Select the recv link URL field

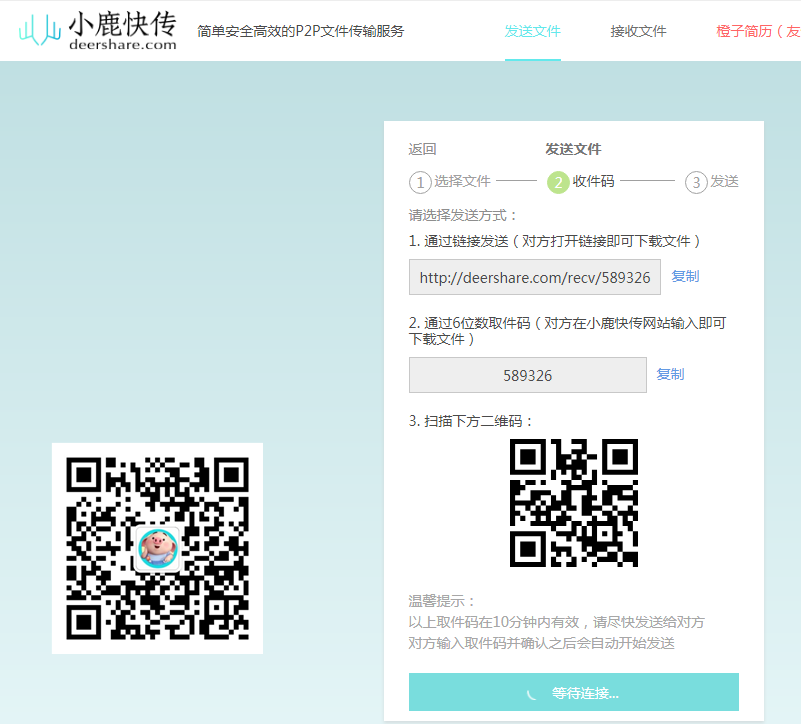(534, 277)
